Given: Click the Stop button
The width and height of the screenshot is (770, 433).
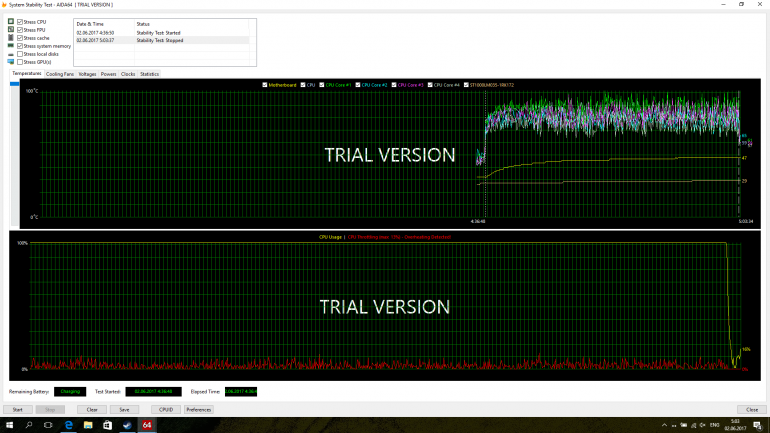Looking at the screenshot, I should click(x=50, y=409).
